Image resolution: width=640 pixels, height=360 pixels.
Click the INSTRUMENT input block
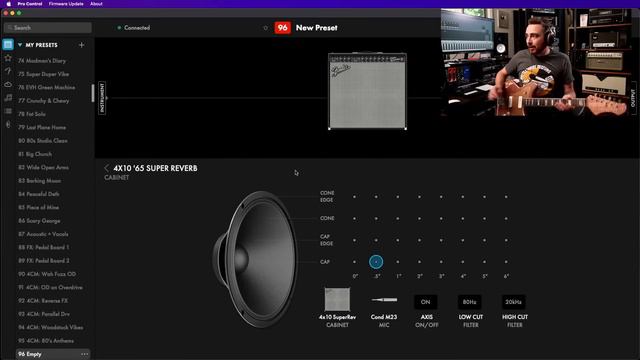[102, 98]
